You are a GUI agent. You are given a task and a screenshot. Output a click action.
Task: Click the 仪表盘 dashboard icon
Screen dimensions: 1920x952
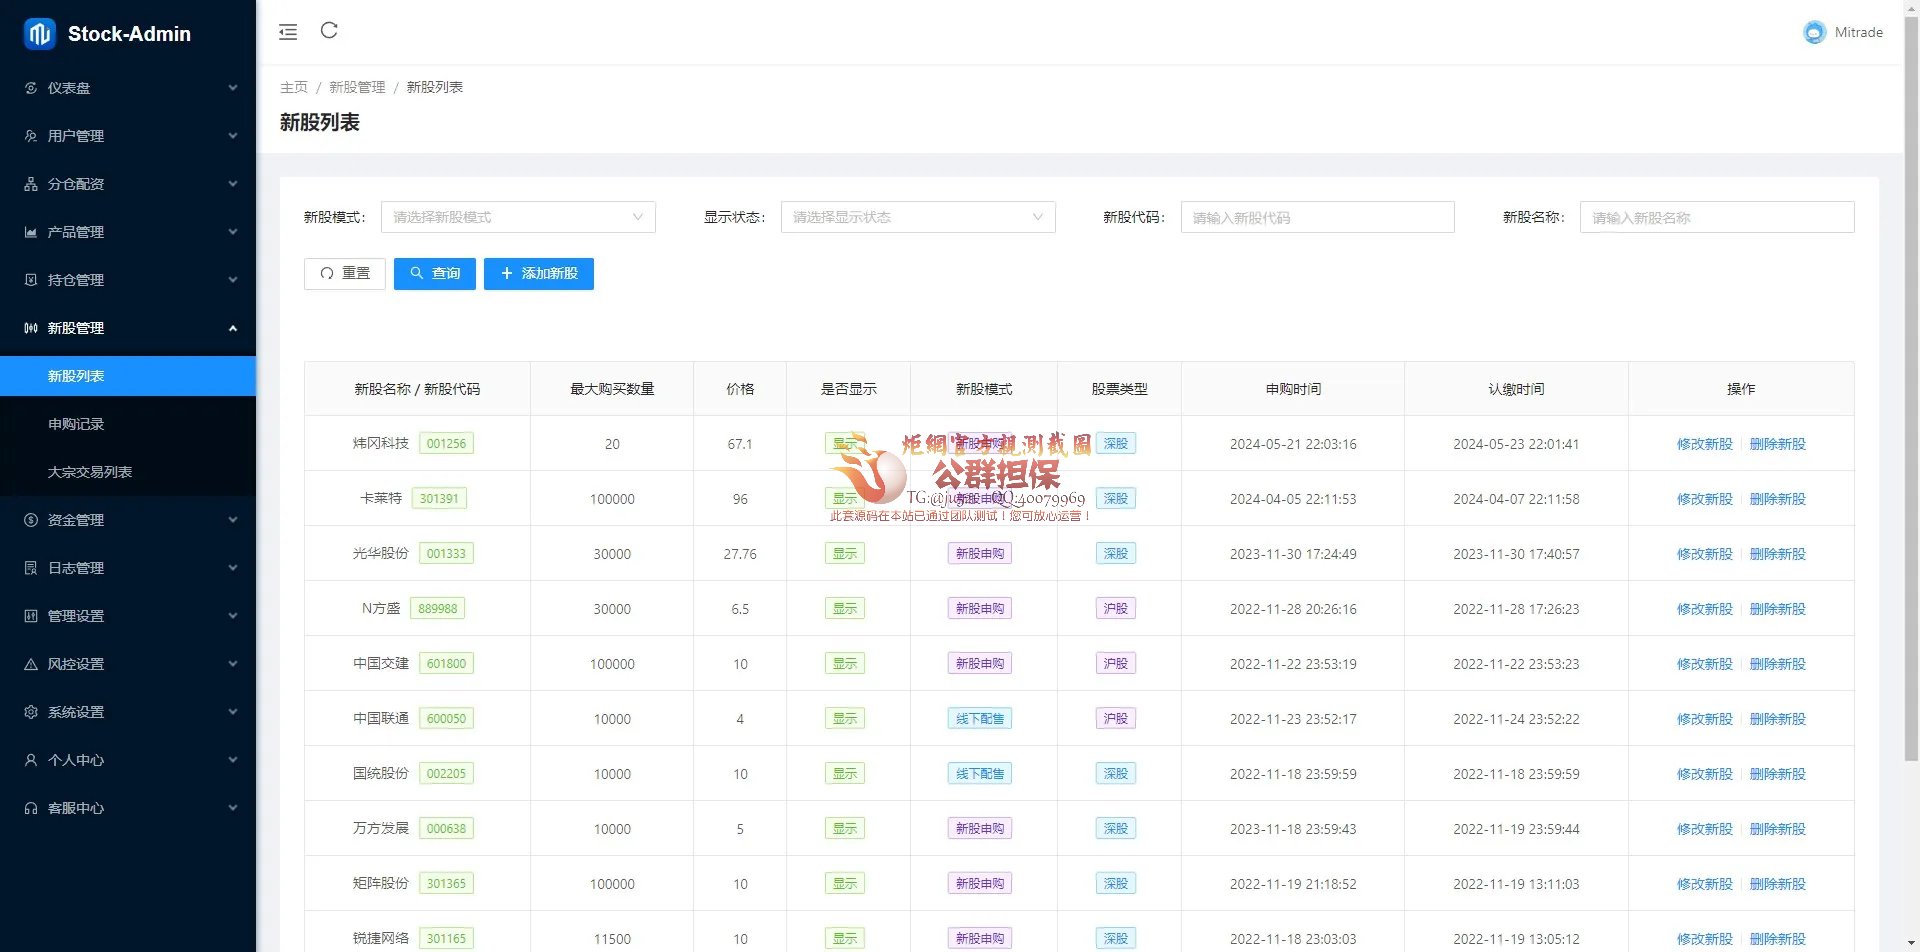[31, 88]
